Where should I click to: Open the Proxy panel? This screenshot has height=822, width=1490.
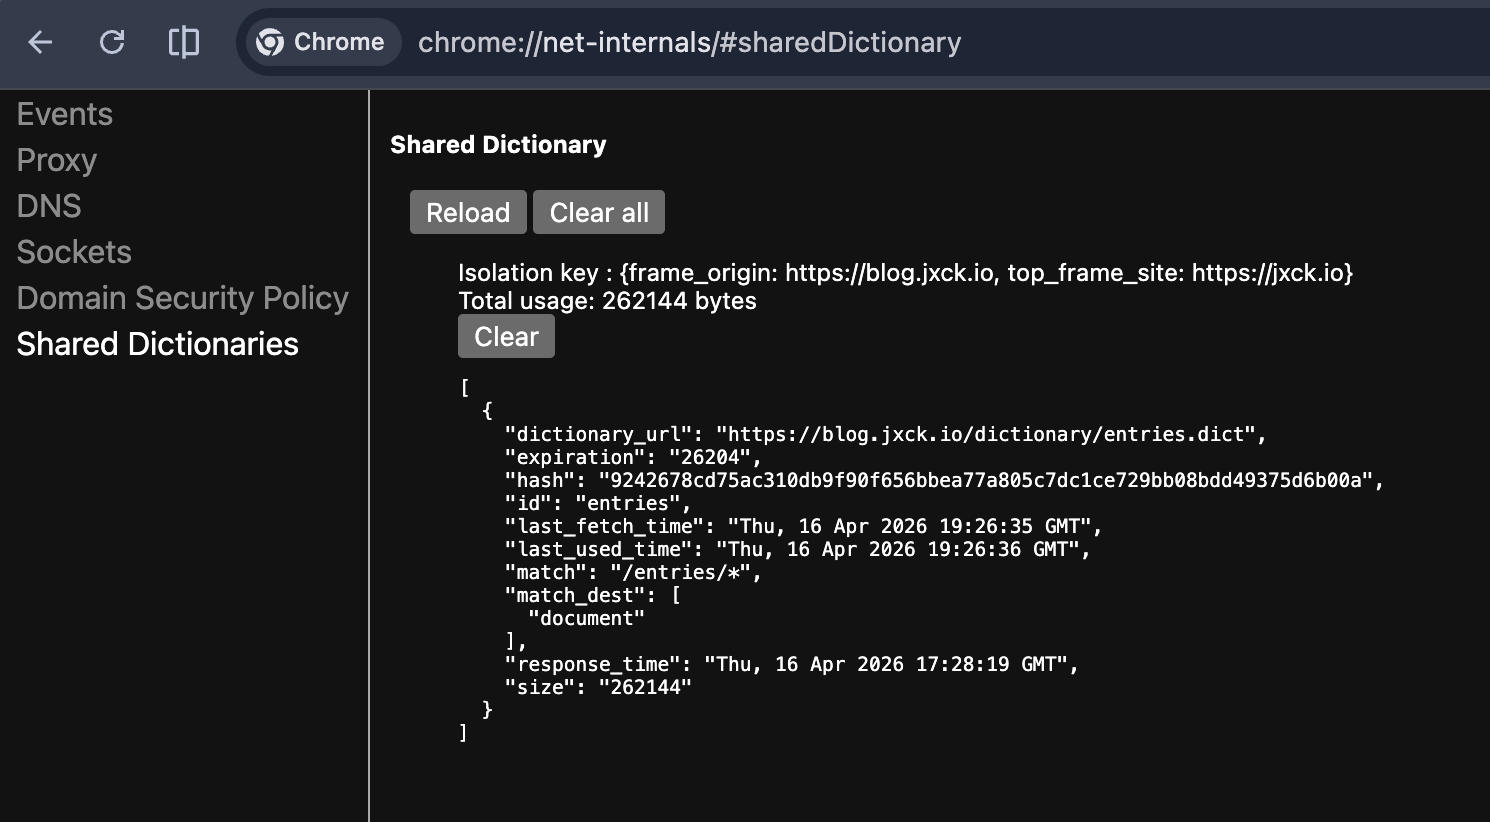tap(56, 160)
